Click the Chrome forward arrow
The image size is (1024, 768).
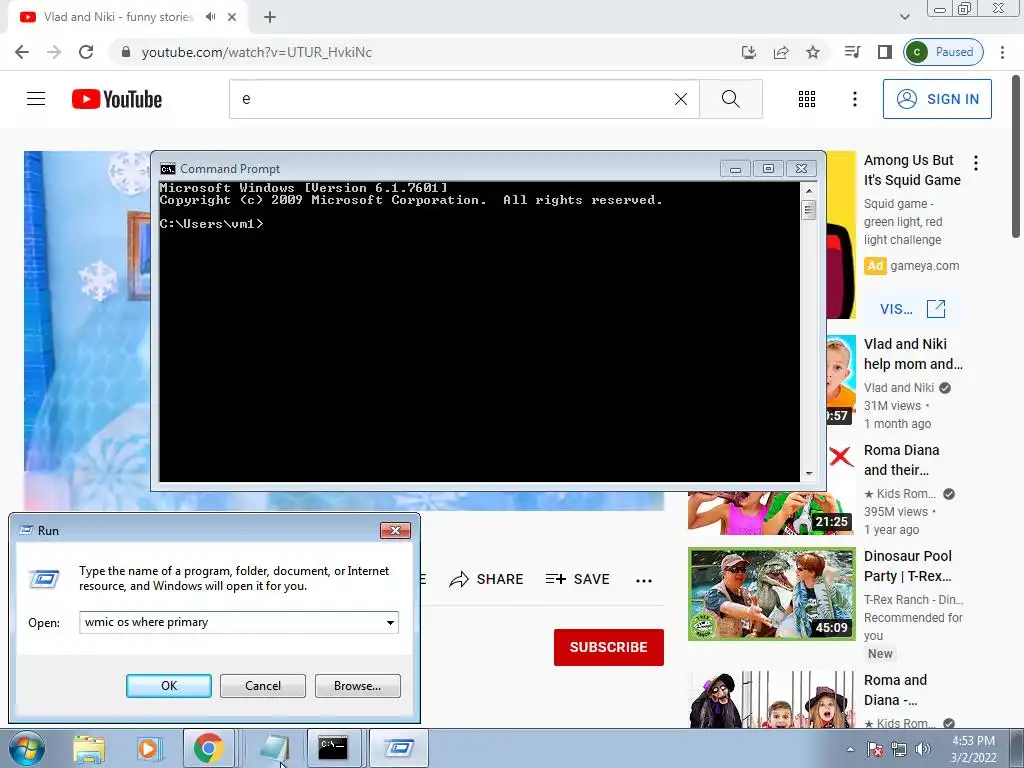54,52
